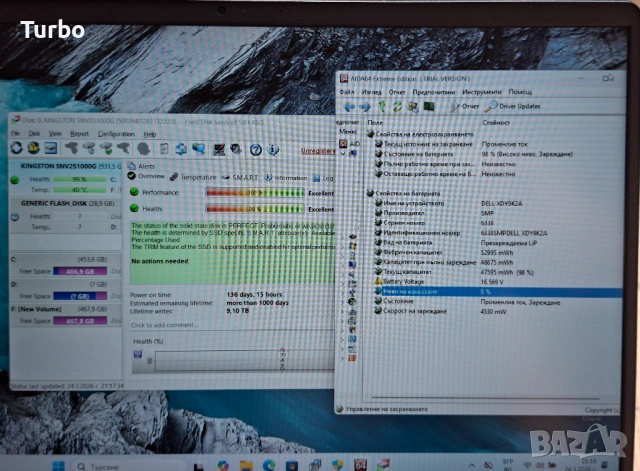The height and width of the screenshot is (471, 640).
Task: Open Изглед menu in AIDA64
Action: [x=371, y=92]
